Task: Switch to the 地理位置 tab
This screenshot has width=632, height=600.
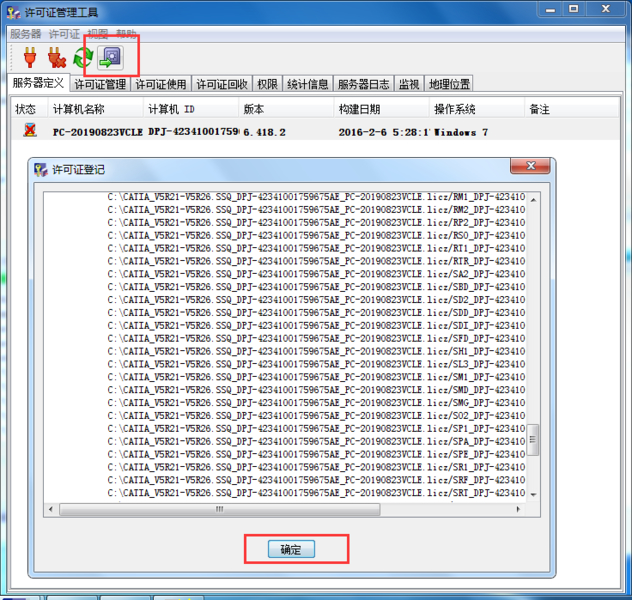Action: pos(449,84)
